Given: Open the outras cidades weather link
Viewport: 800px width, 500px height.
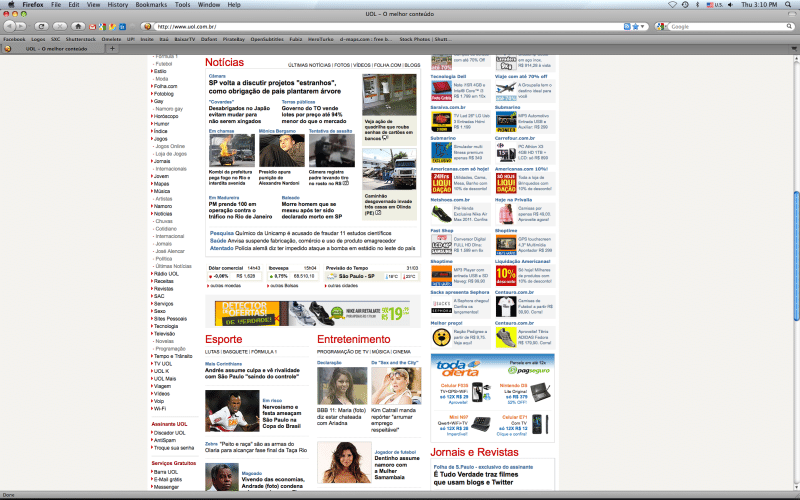Looking at the screenshot, I should 342,286.
